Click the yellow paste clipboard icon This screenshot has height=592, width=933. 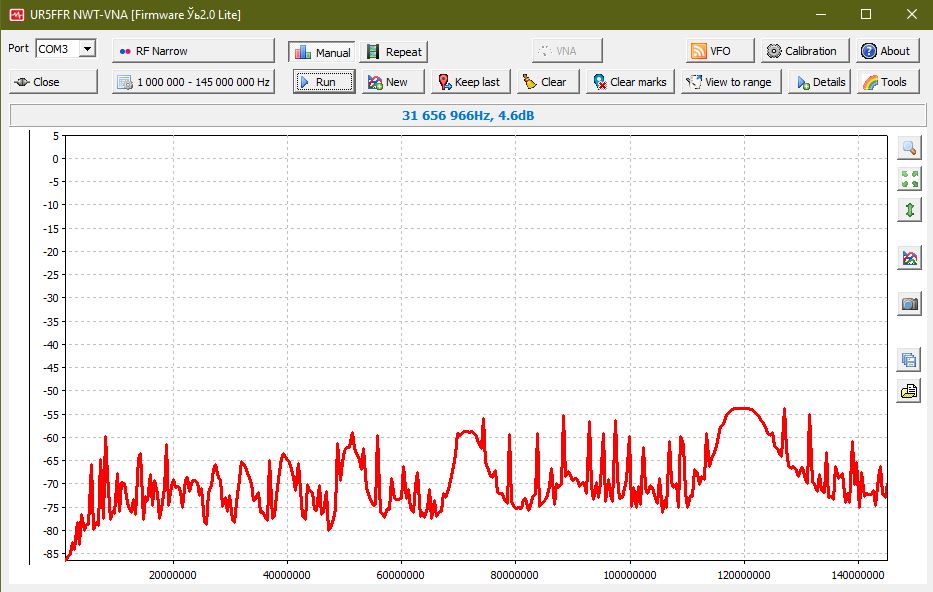[x=909, y=391]
